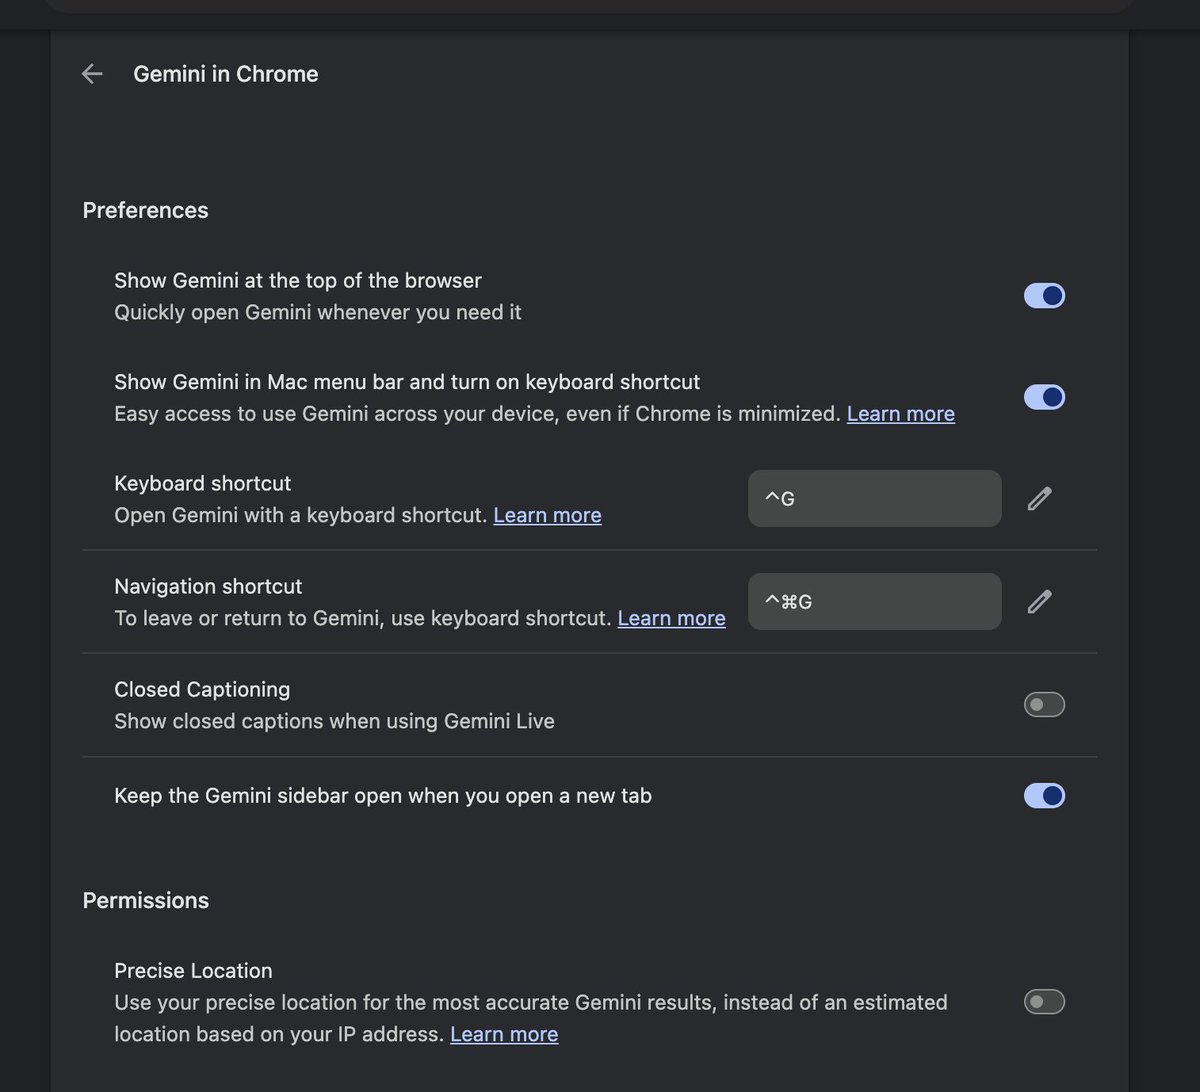The height and width of the screenshot is (1092, 1200).
Task: Click the Permissions section heading
Action: pyautogui.click(x=146, y=900)
